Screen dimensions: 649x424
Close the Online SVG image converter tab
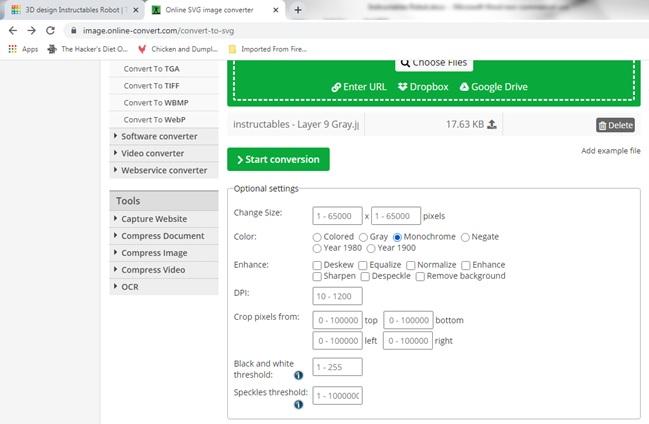coord(276,10)
